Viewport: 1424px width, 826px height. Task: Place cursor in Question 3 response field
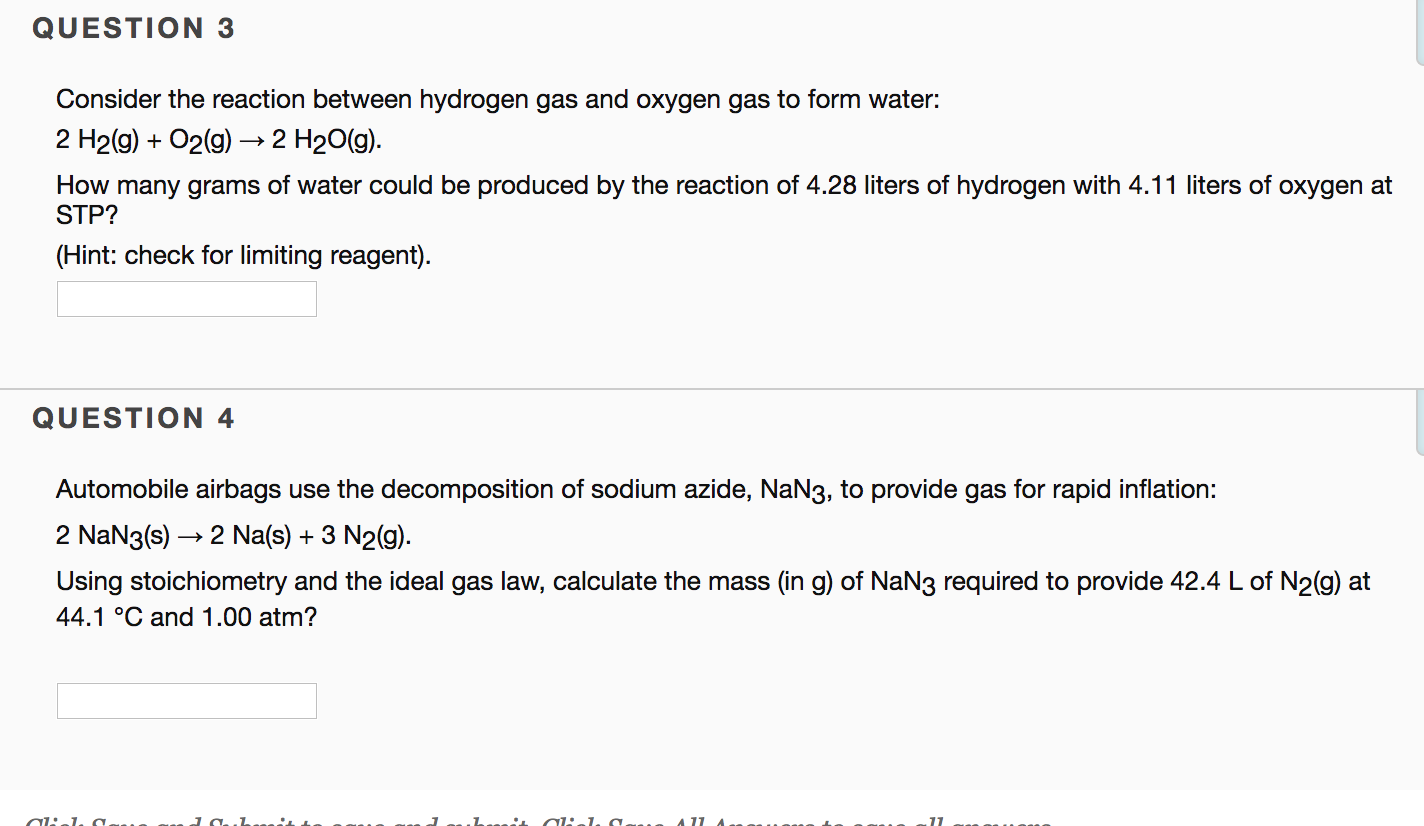(186, 298)
